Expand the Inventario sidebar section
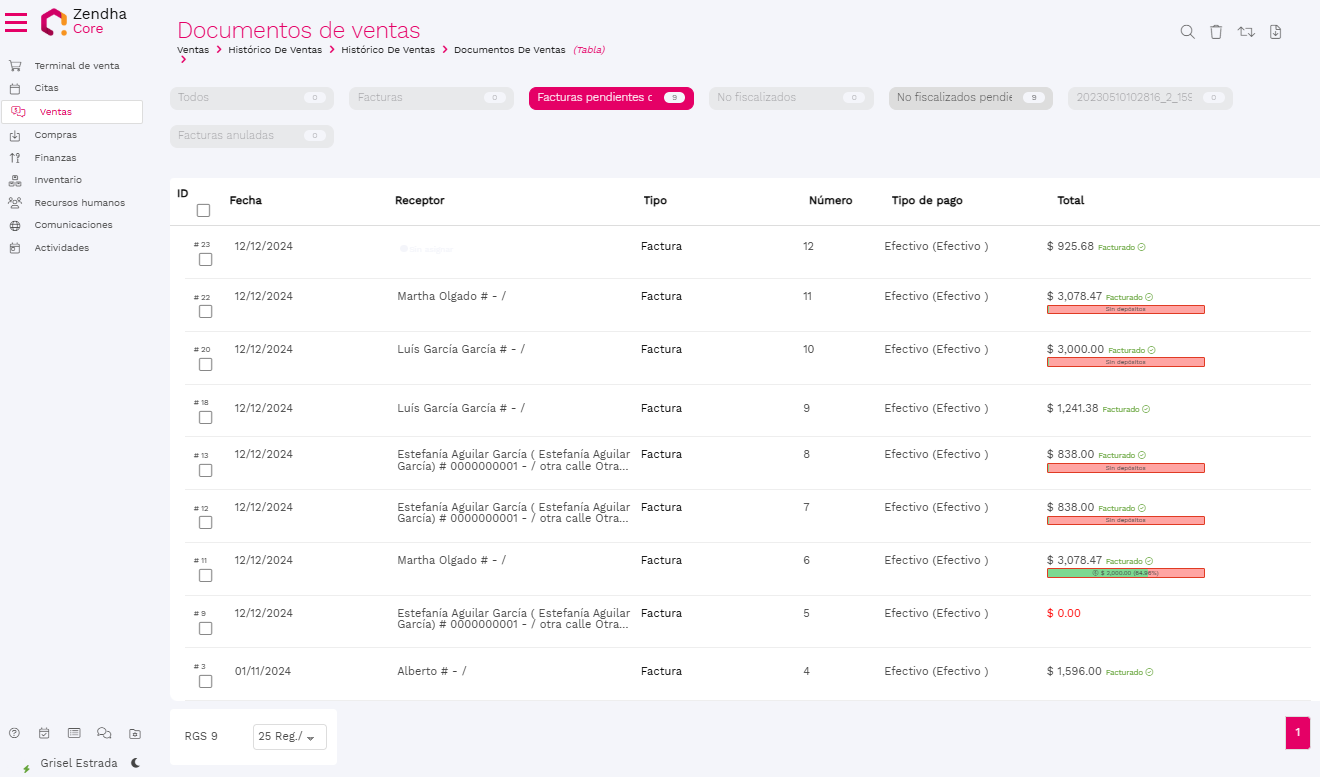Screen dimensions: 1320x777 pos(58,180)
